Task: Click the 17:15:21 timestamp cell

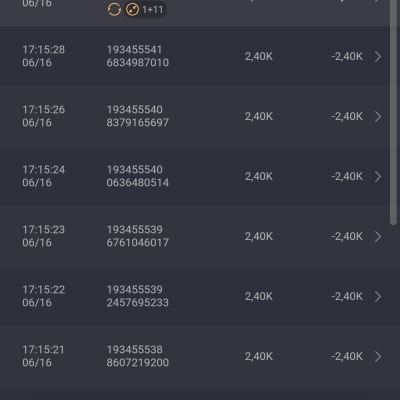Action: click(x=44, y=356)
